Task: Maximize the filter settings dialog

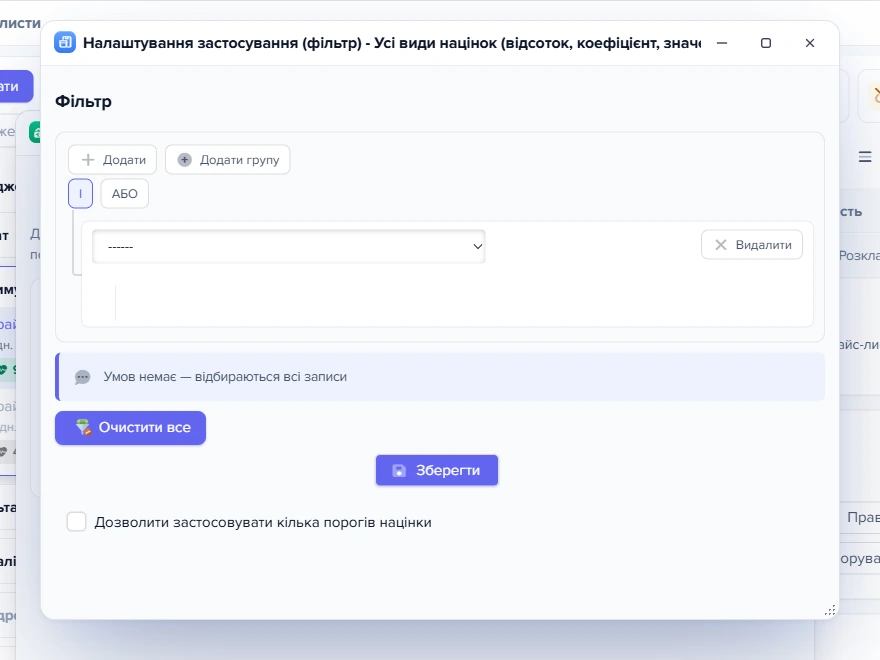Action: 766,43
